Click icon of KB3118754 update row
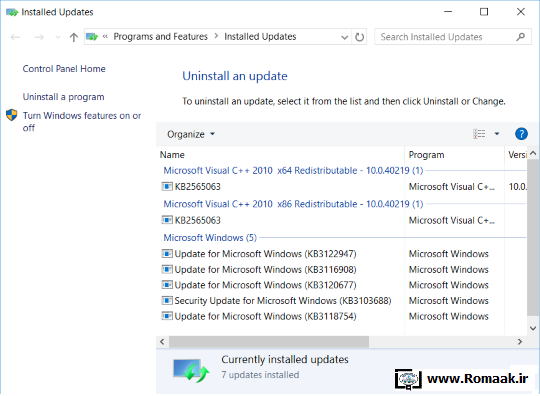The image size is (540, 396). (x=167, y=316)
